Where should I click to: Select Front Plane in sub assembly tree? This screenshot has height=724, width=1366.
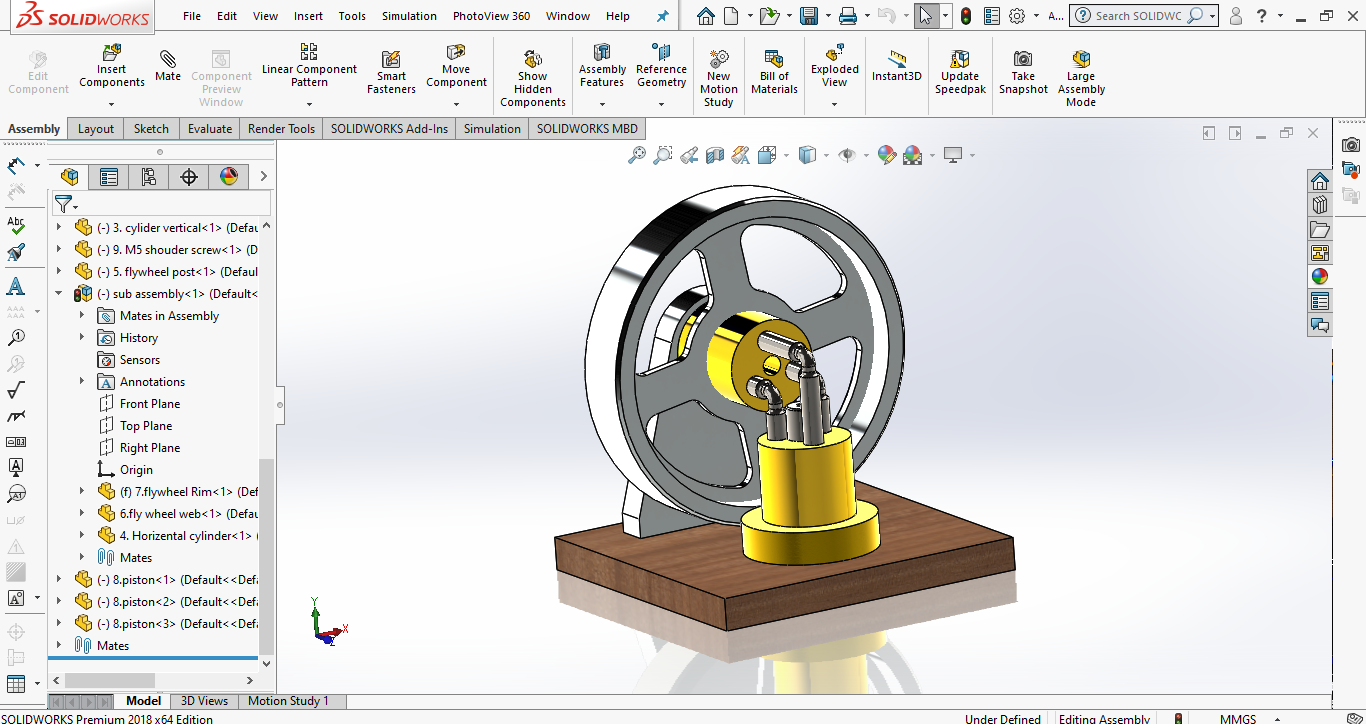point(150,403)
